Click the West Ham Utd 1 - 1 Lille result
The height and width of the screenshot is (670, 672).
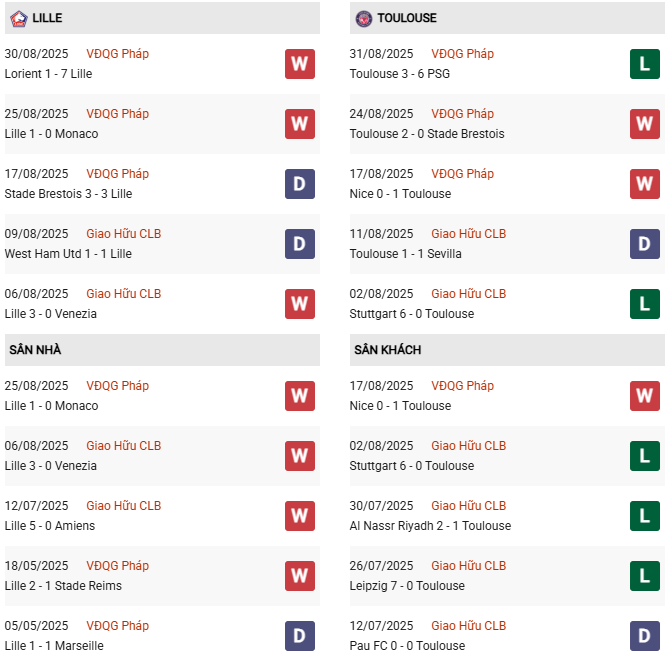click(66, 254)
